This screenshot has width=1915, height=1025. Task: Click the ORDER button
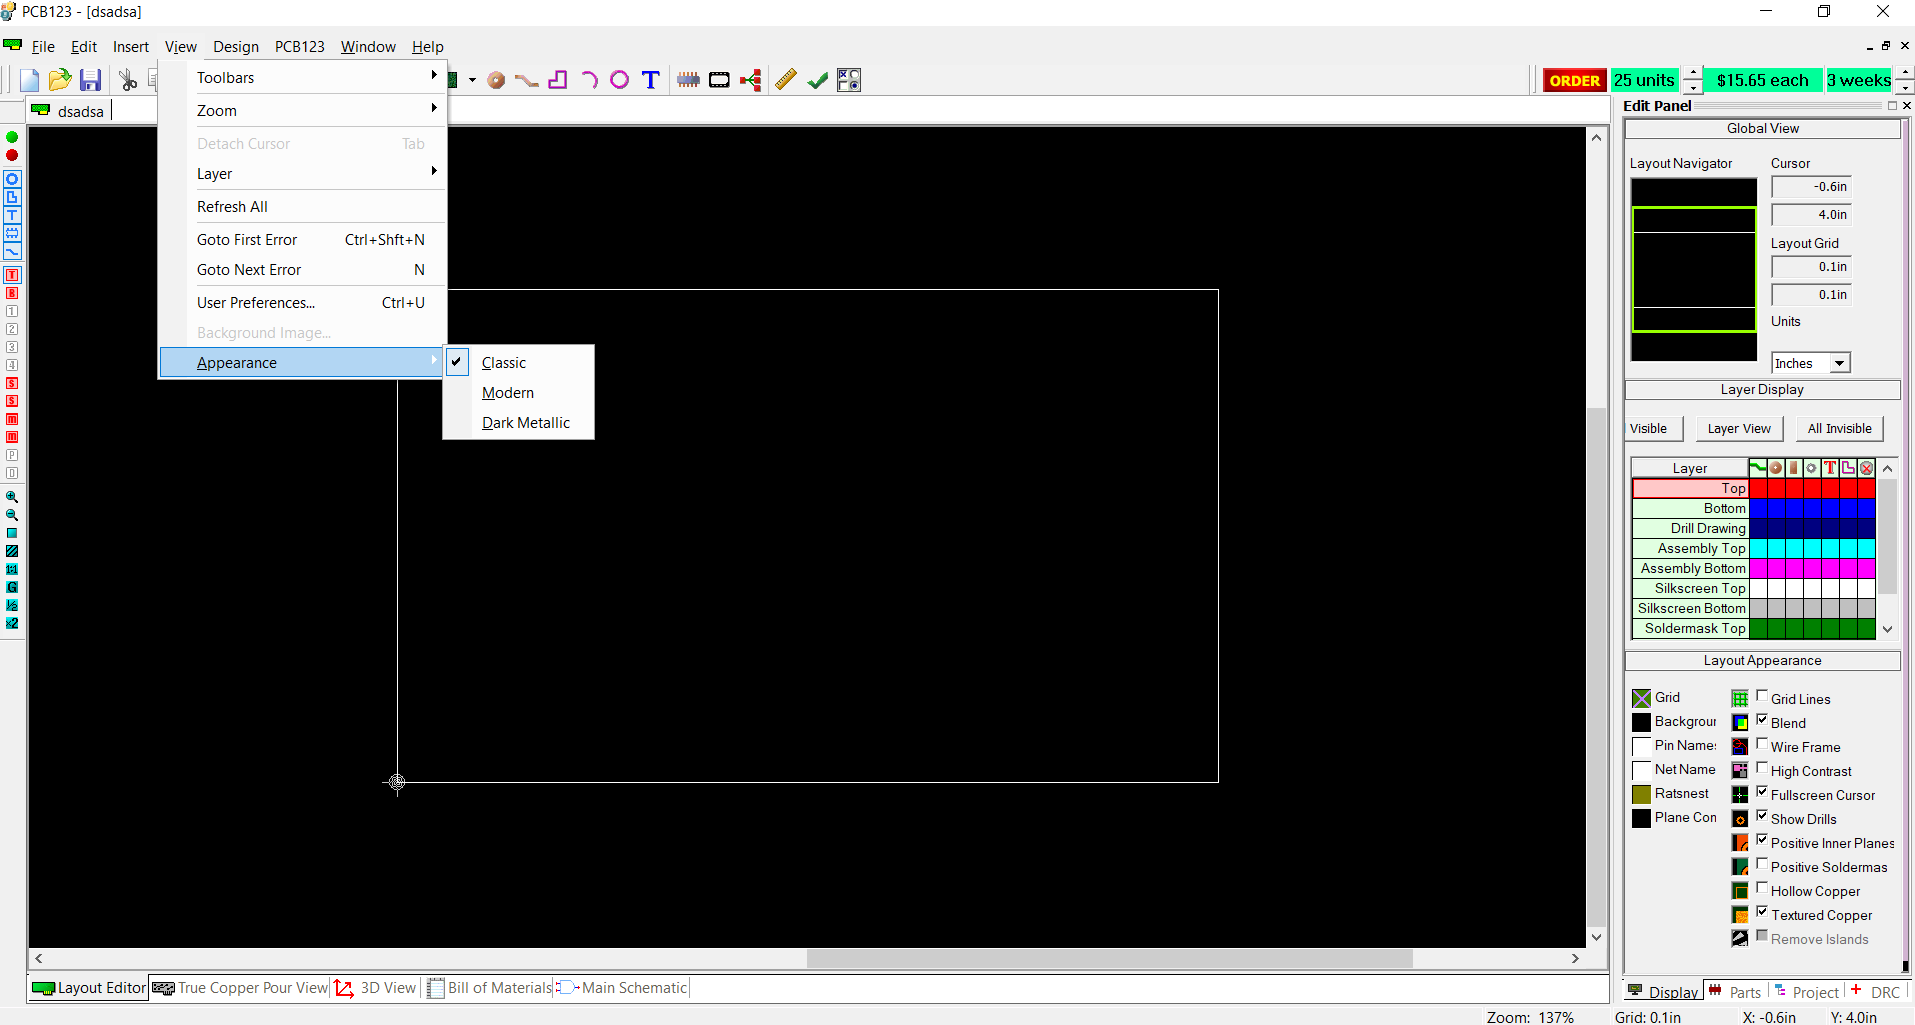click(1576, 80)
